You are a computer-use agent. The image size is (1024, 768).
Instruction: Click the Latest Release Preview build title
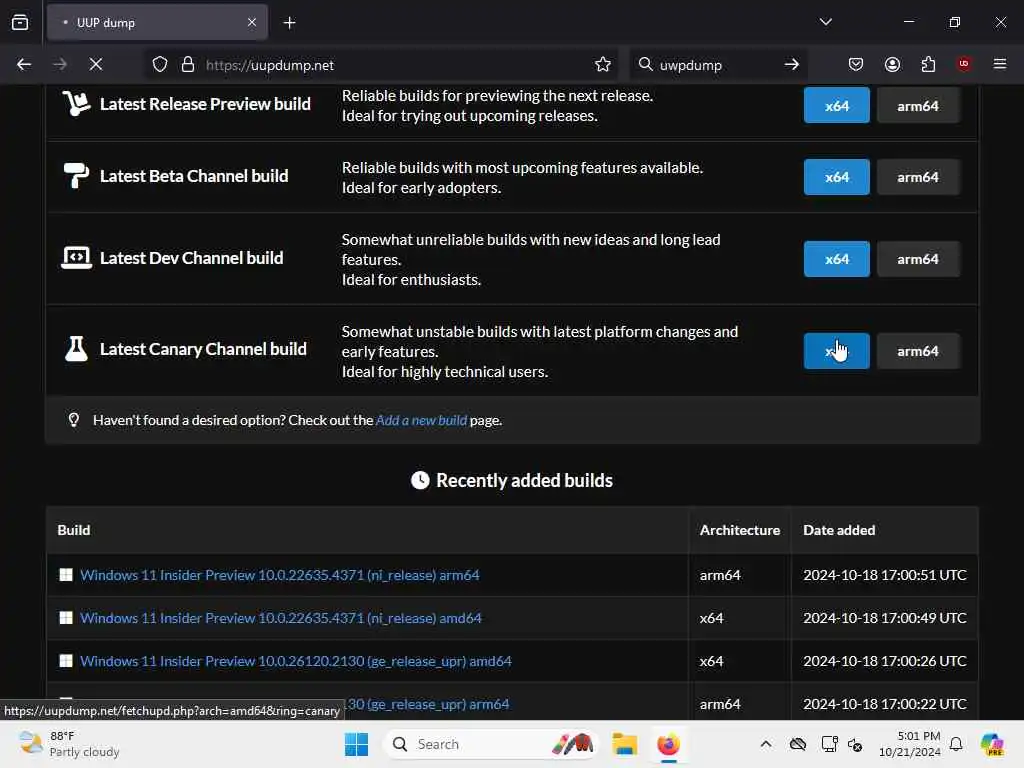205,104
